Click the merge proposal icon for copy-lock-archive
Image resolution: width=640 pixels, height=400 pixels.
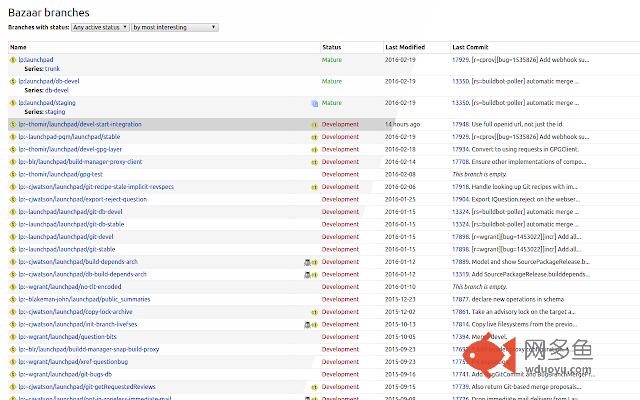tap(314, 312)
